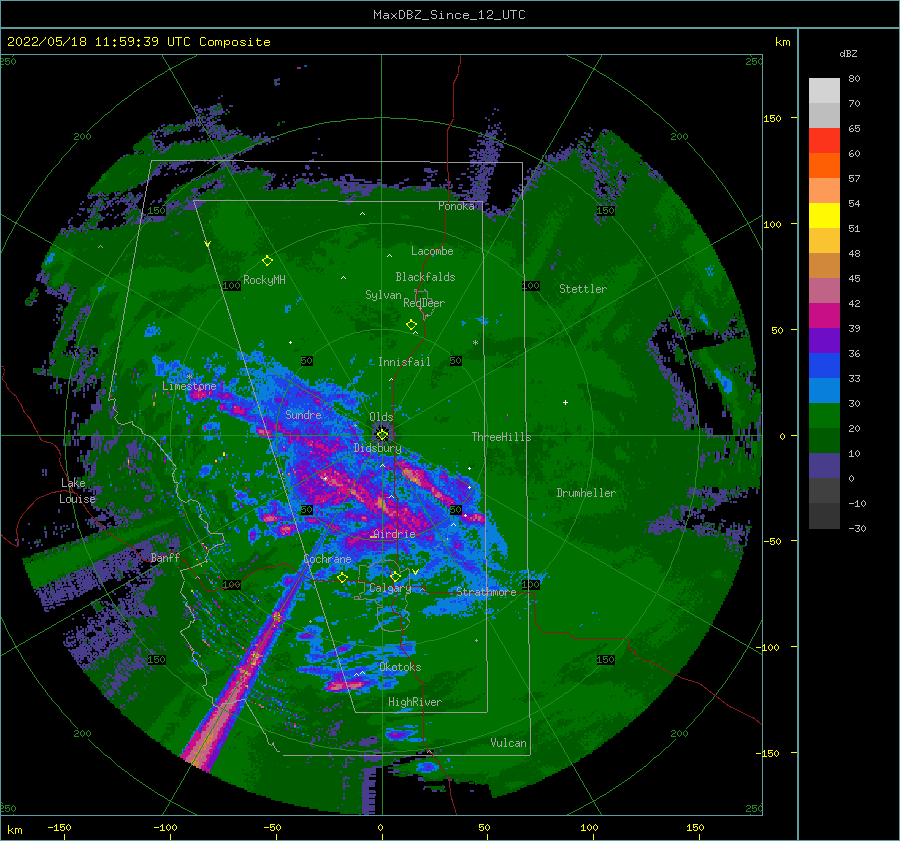Click the 150 tick on the bottom axis
The image size is (900, 841).
[x=695, y=827]
